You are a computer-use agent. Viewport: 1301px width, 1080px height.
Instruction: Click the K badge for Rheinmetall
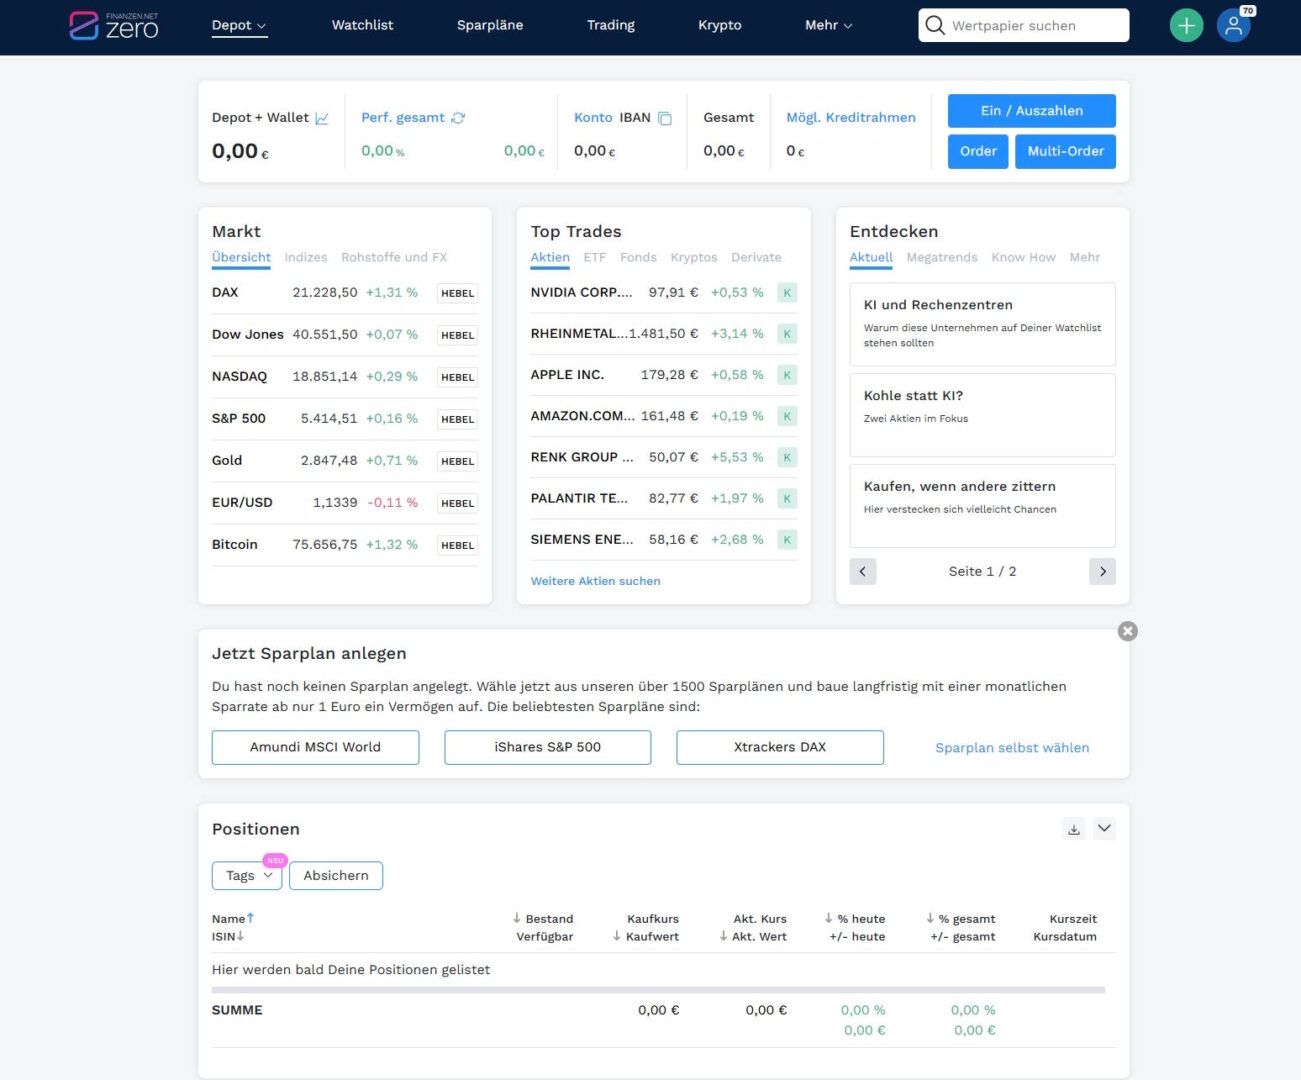[788, 334]
